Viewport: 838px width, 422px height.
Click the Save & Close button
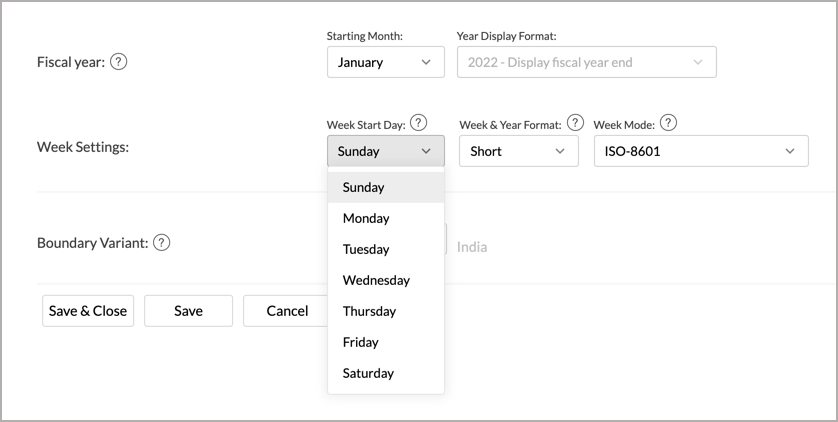point(88,311)
